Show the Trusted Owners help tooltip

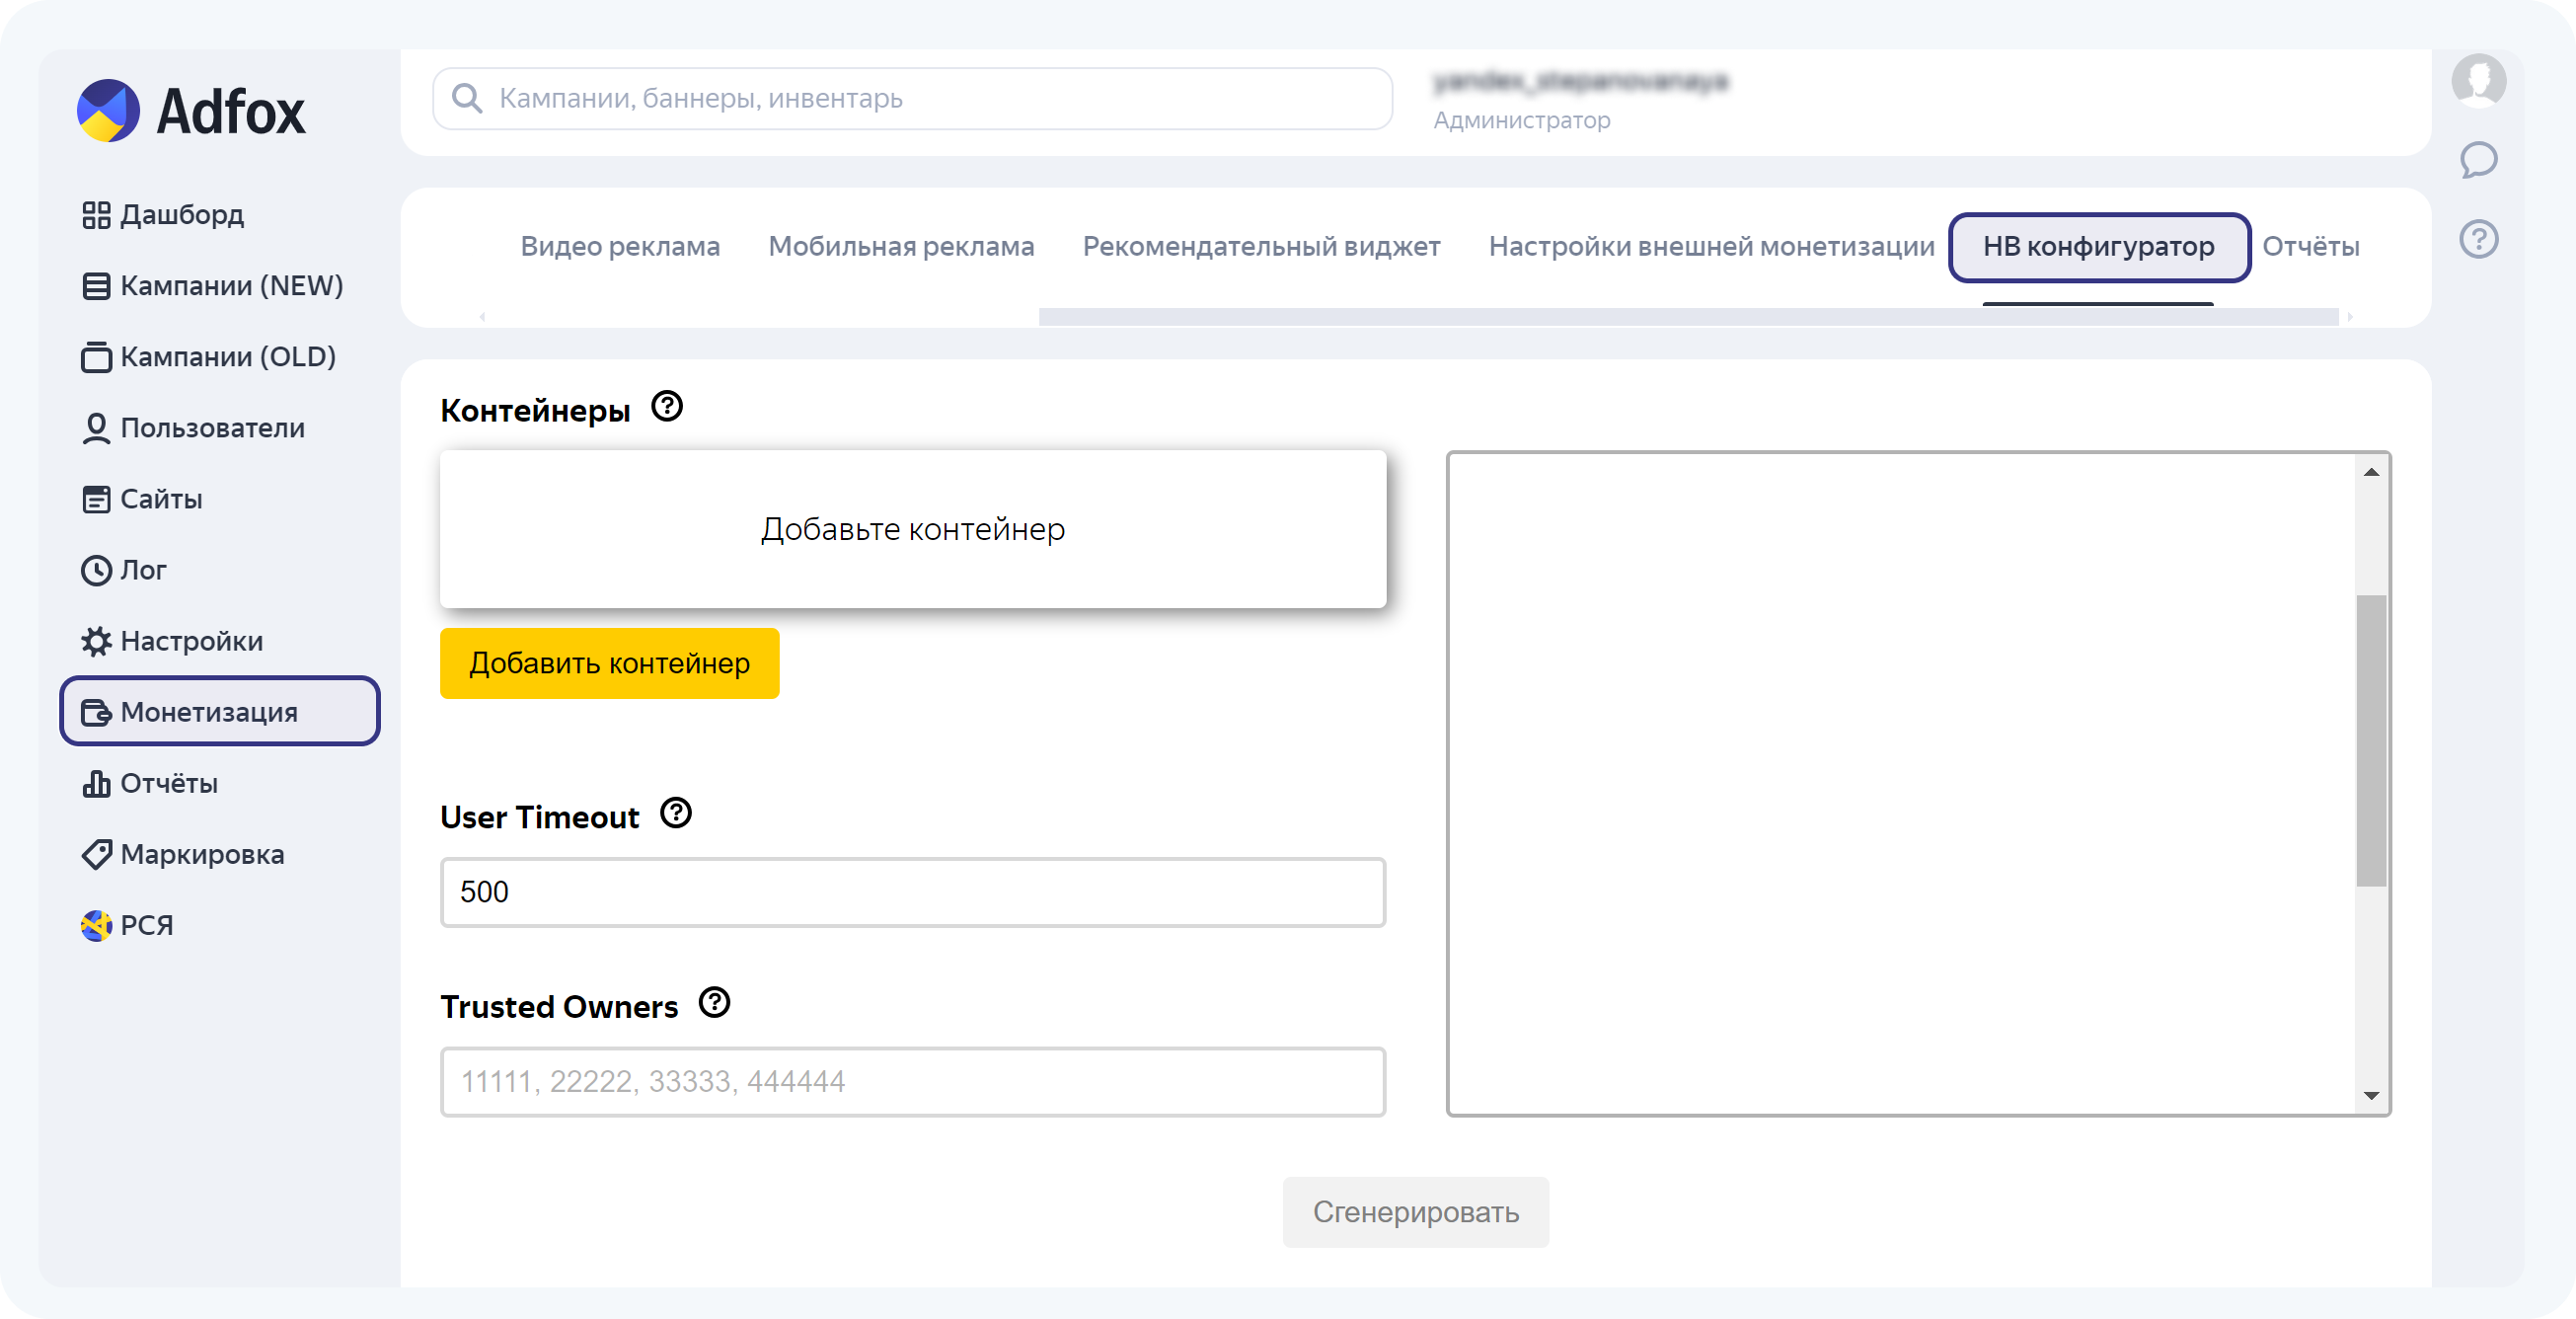click(x=714, y=1002)
